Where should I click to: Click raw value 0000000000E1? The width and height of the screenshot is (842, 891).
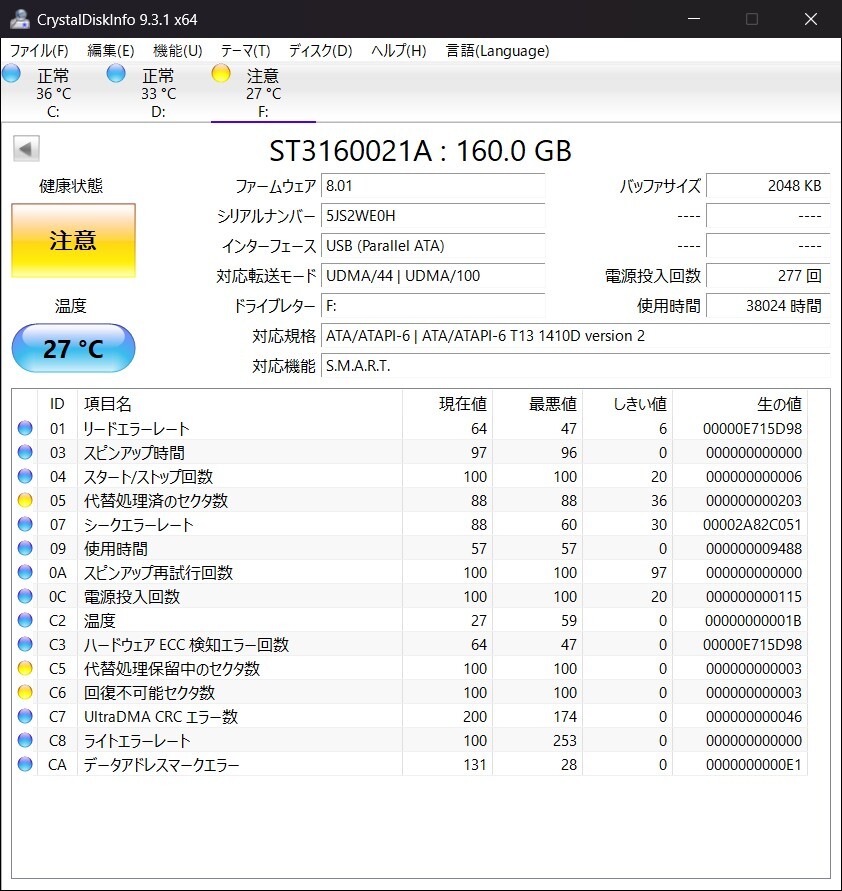point(753,765)
